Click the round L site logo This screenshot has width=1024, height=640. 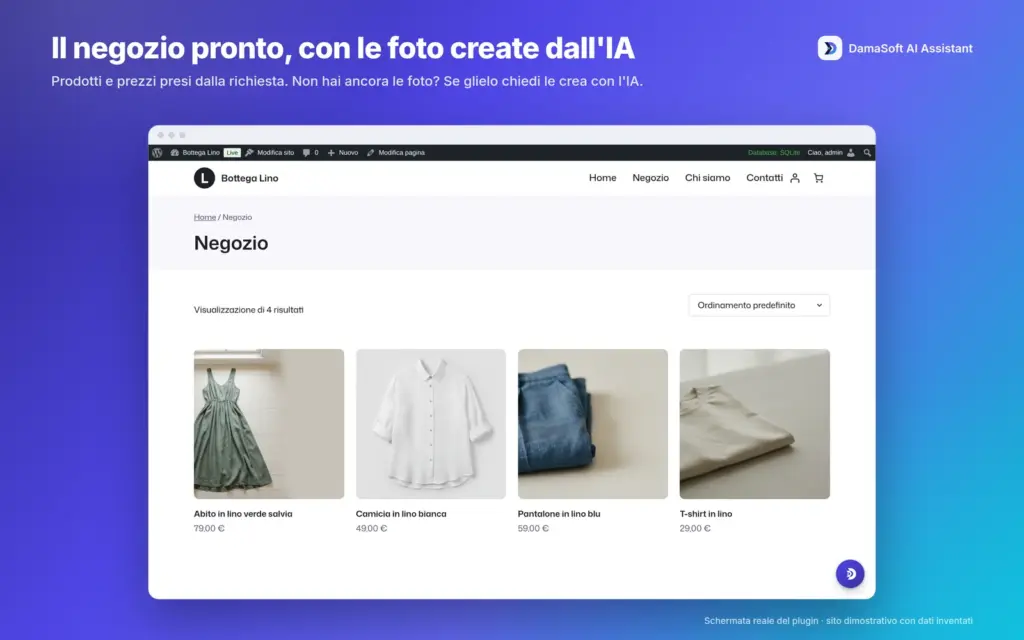click(204, 178)
